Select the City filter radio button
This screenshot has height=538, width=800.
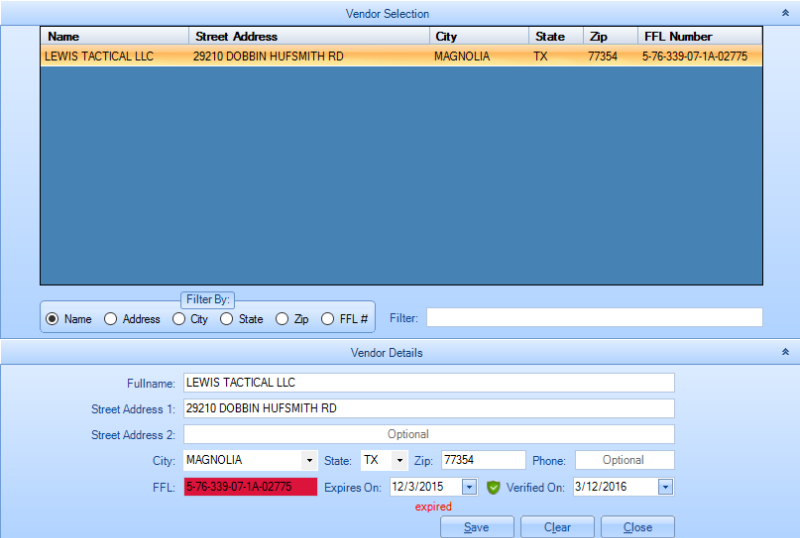point(179,319)
